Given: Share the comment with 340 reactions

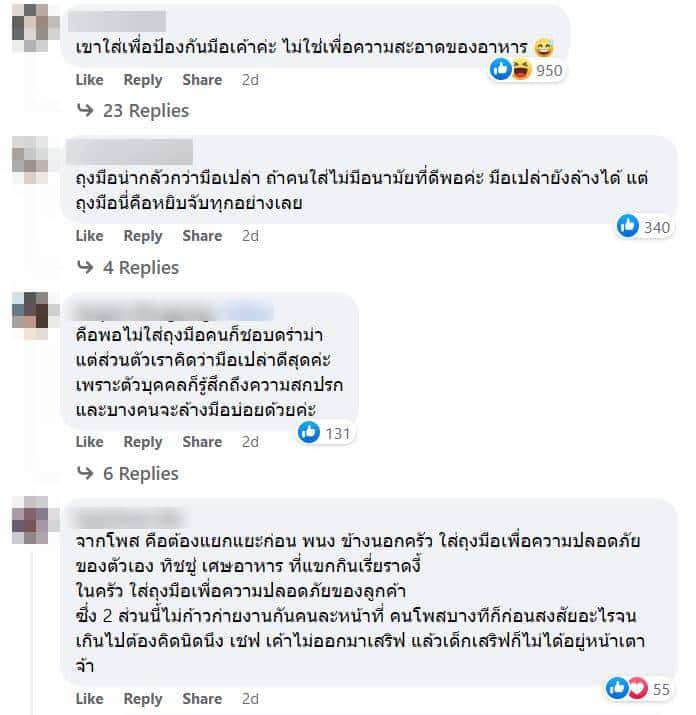Looking at the screenshot, I should (x=202, y=236).
